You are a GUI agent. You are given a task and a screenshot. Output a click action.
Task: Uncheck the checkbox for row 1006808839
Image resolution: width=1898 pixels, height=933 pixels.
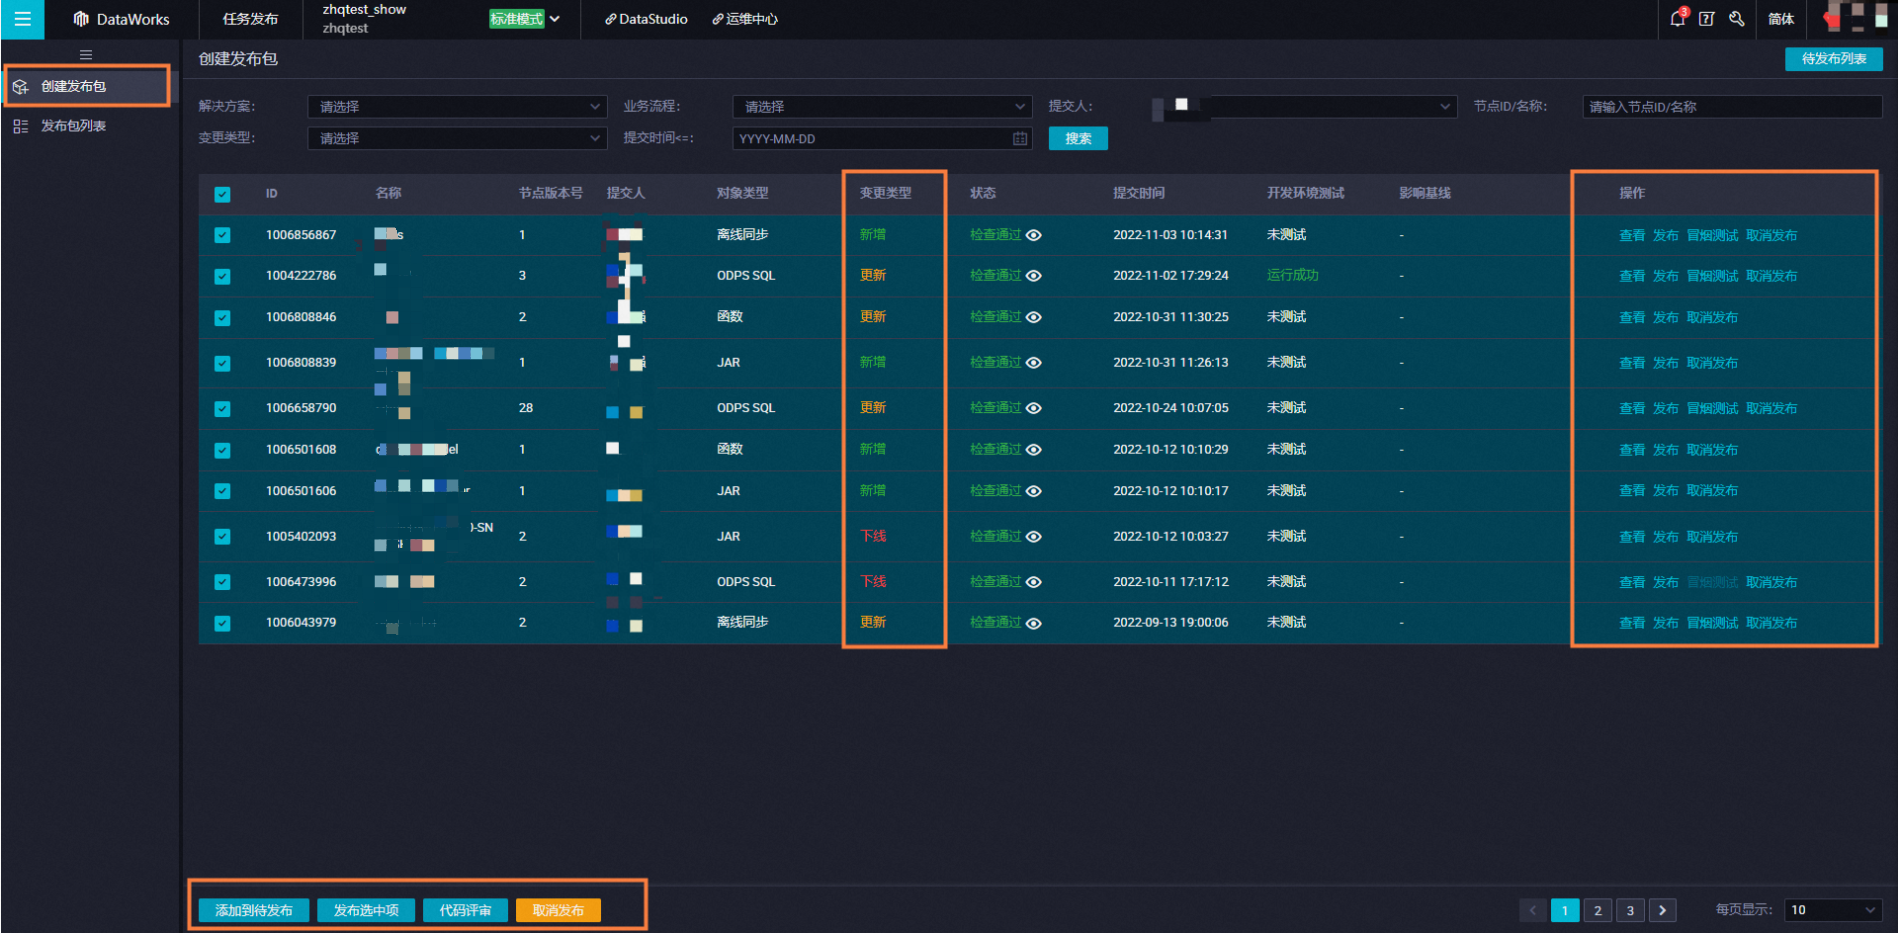pyautogui.click(x=222, y=363)
